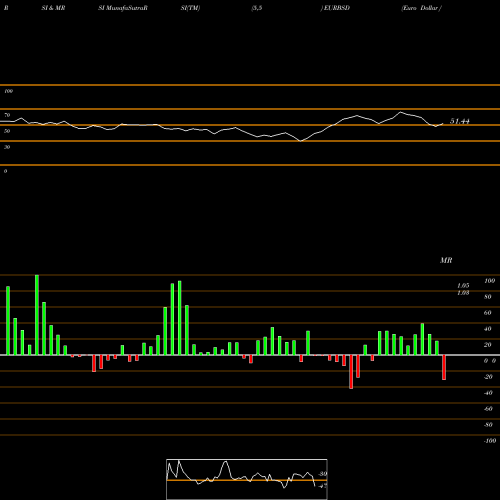Click MR axis label -80

click(x=488, y=425)
